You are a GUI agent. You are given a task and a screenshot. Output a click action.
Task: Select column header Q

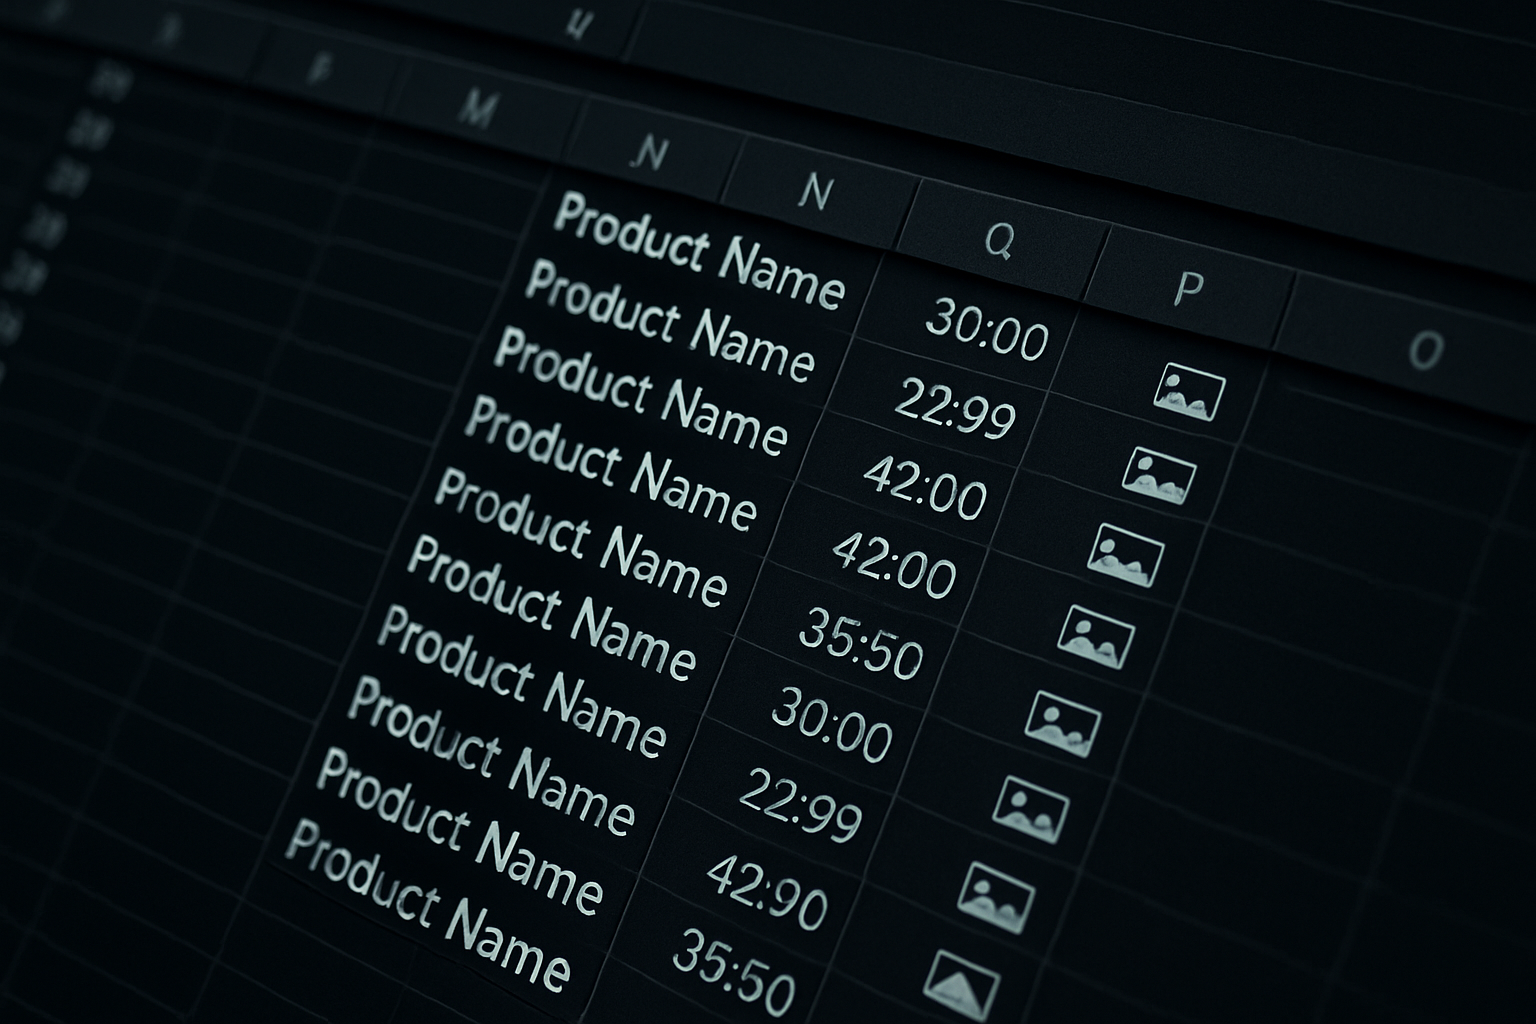[x=1000, y=238]
